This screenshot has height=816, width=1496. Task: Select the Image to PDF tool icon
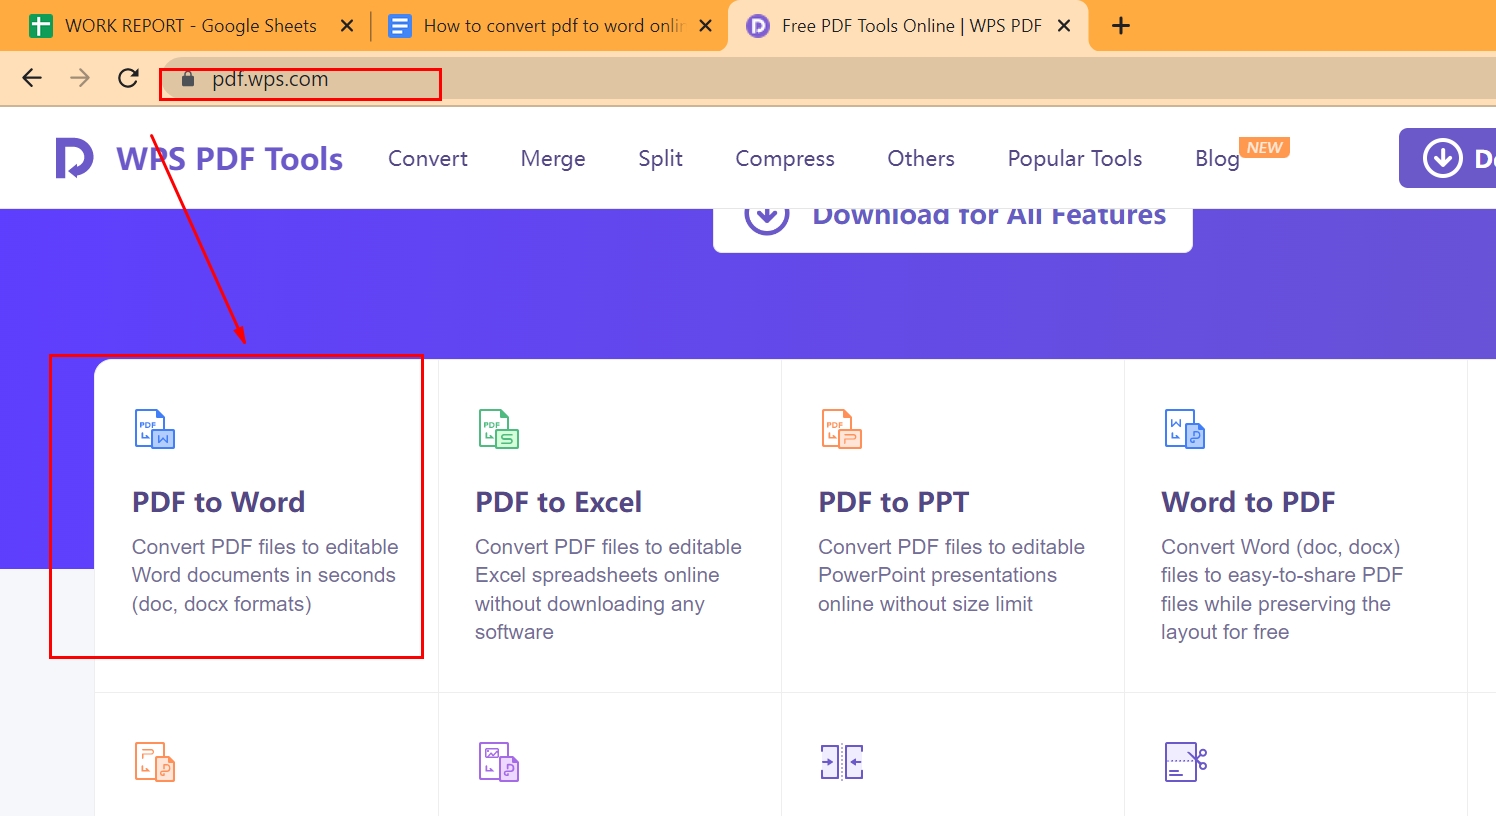pos(497,761)
